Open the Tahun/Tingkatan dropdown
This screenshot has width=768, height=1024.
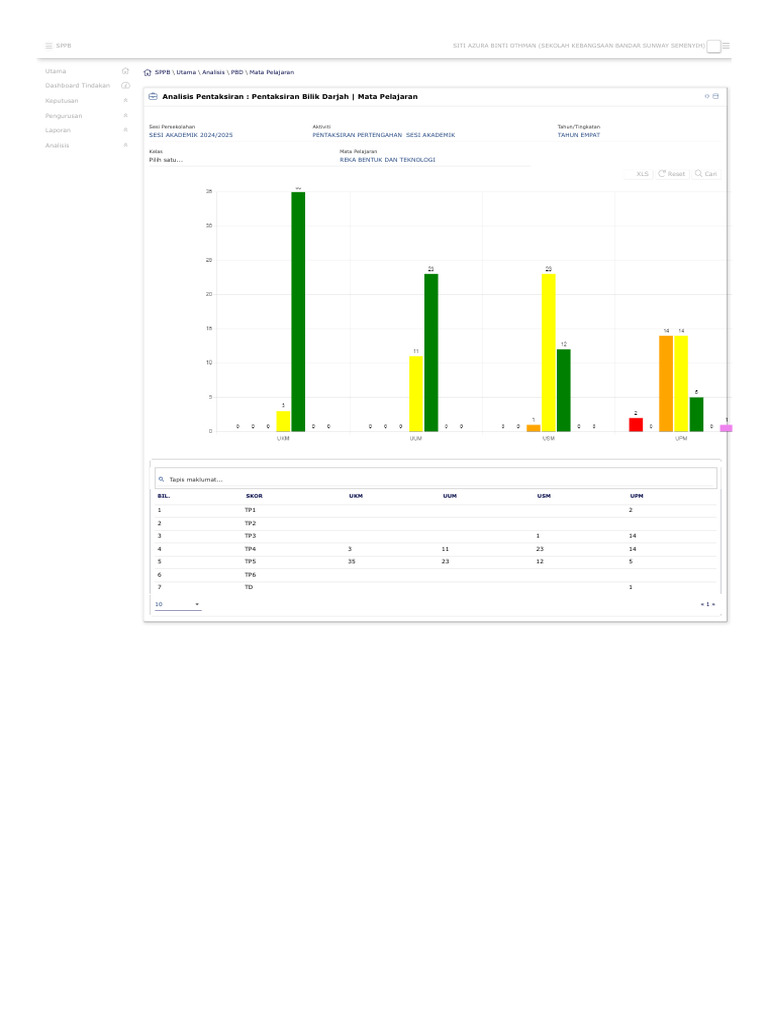click(639, 135)
